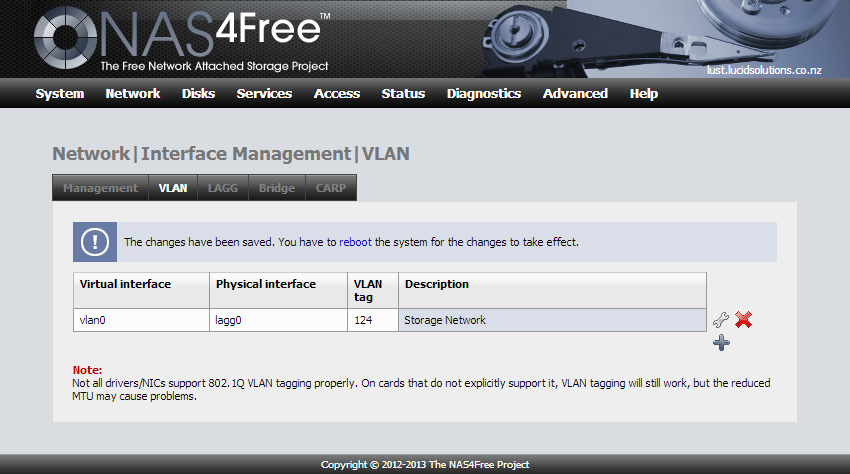The image size is (850, 474).
Task: Switch to the LAGG tab
Action: pos(223,188)
